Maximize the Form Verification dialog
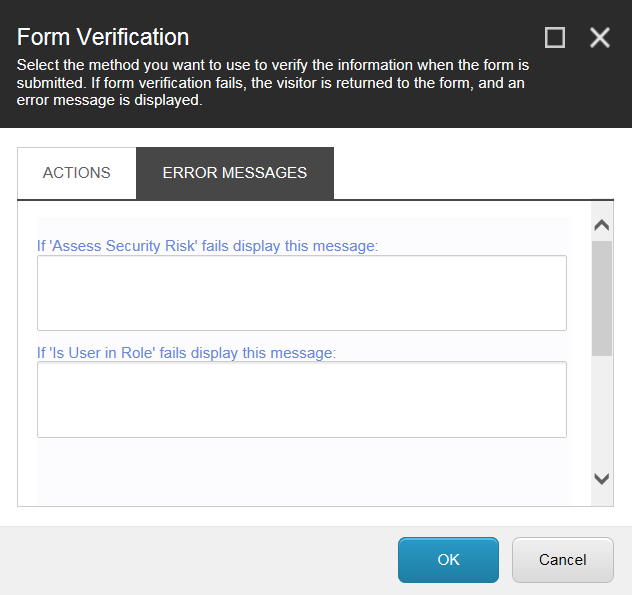 (x=555, y=38)
